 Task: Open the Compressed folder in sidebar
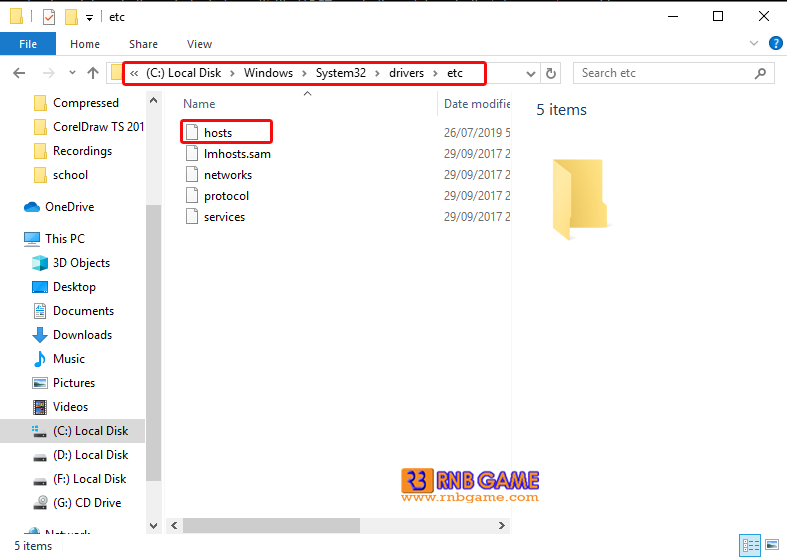point(85,103)
